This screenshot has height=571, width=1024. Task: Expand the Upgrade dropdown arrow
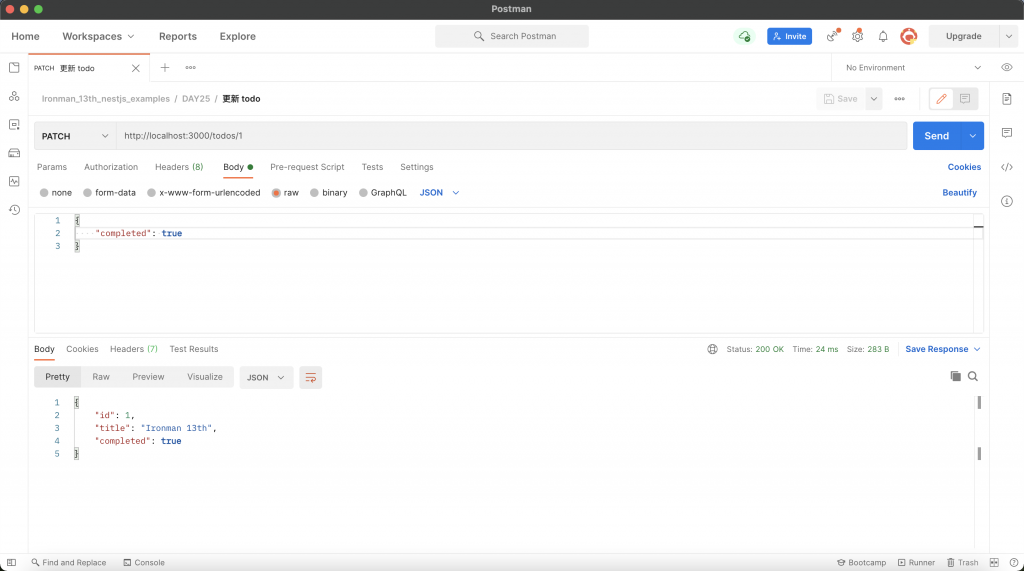pos(1008,37)
